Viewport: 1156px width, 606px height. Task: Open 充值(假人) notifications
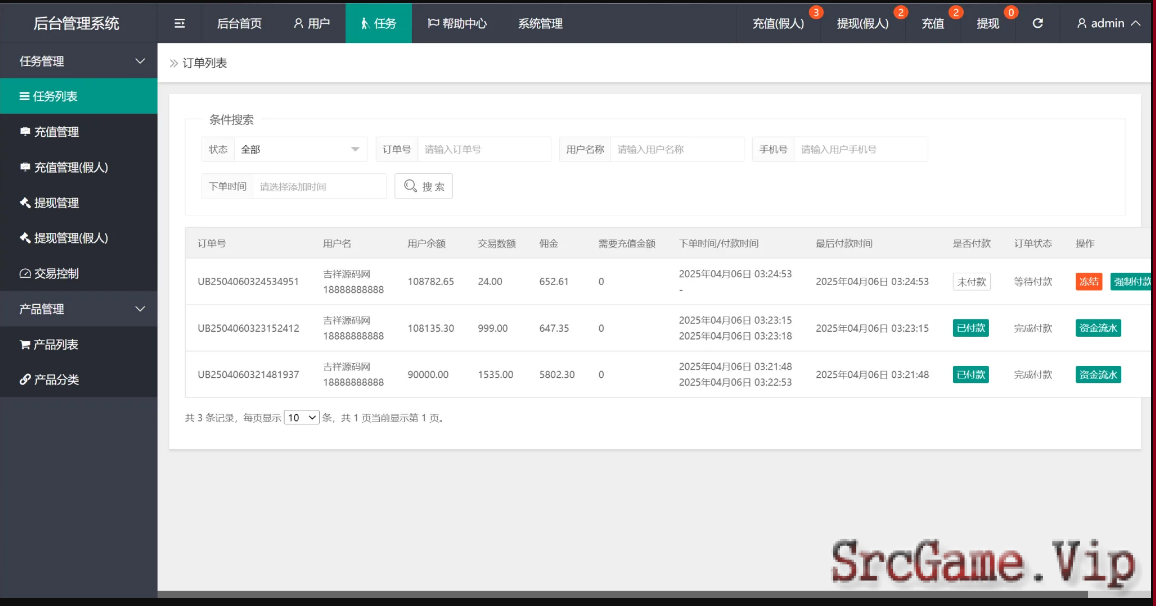[779, 24]
